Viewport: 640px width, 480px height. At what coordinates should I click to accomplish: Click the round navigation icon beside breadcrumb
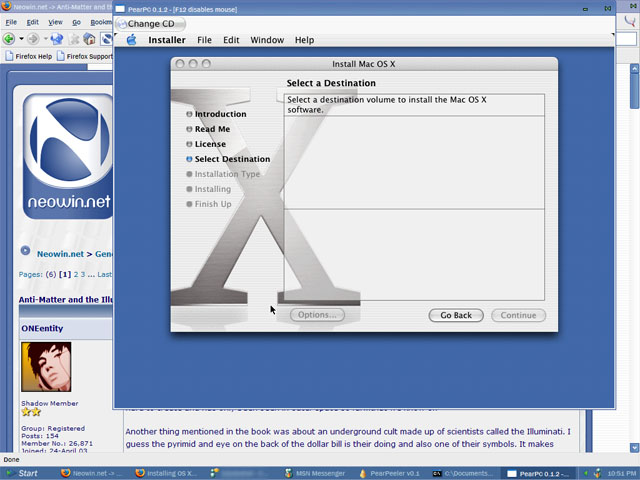[25, 251]
